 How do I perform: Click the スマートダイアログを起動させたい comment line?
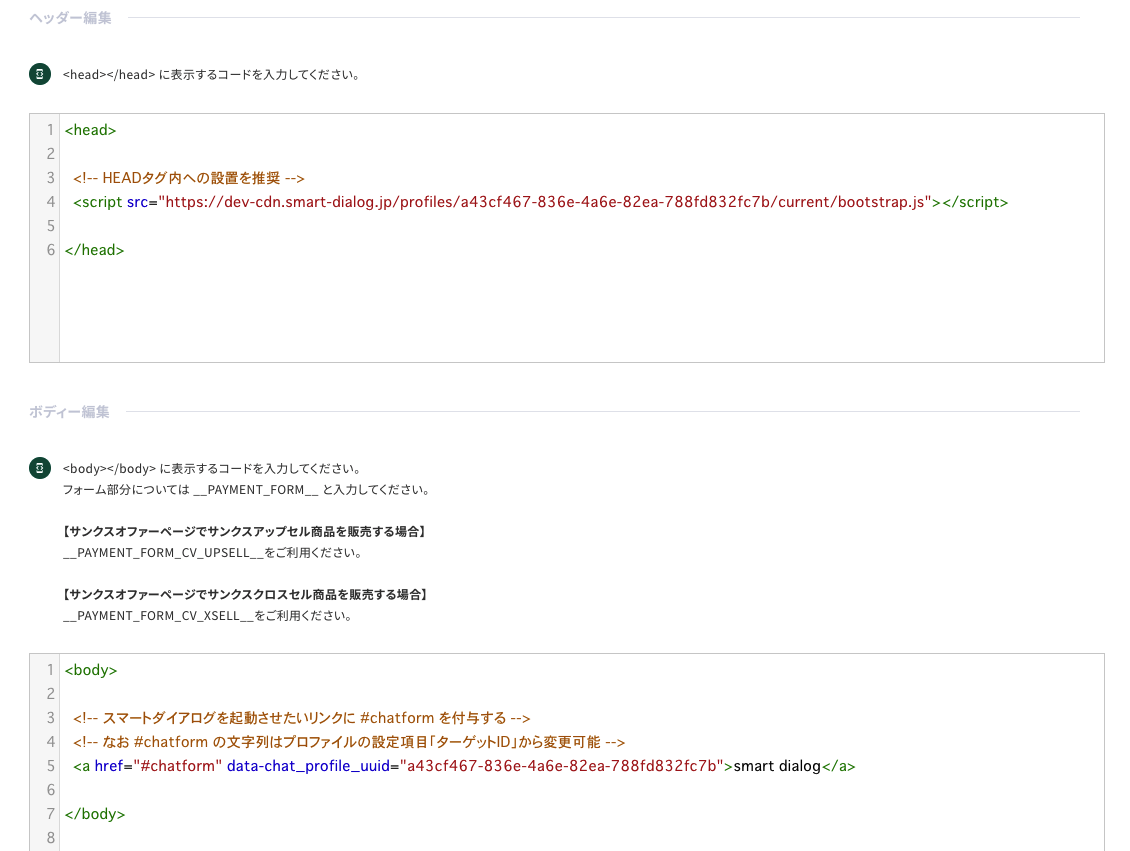click(301, 718)
